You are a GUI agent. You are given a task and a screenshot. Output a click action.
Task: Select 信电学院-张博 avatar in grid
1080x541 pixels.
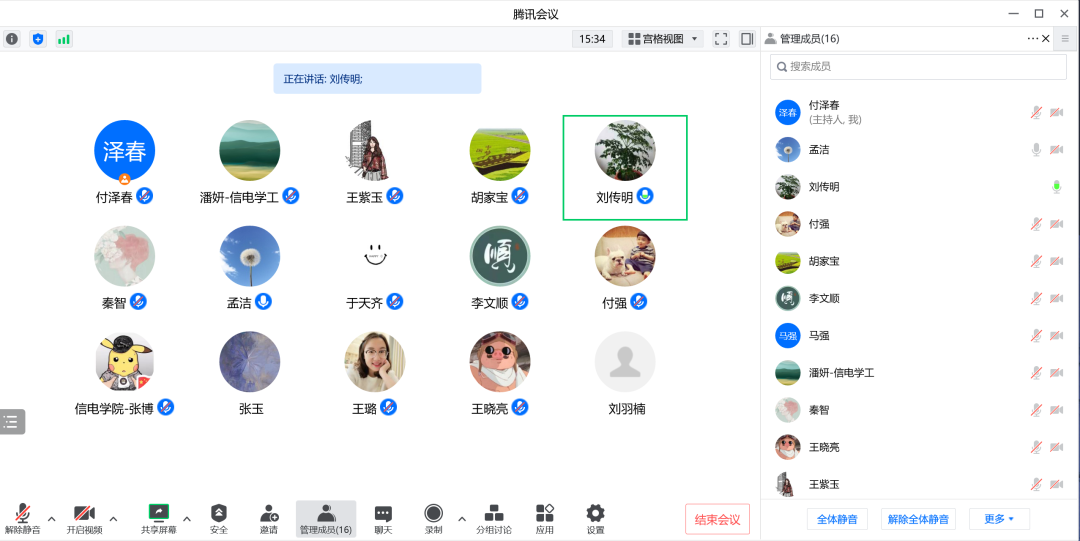tap(125, 362)
